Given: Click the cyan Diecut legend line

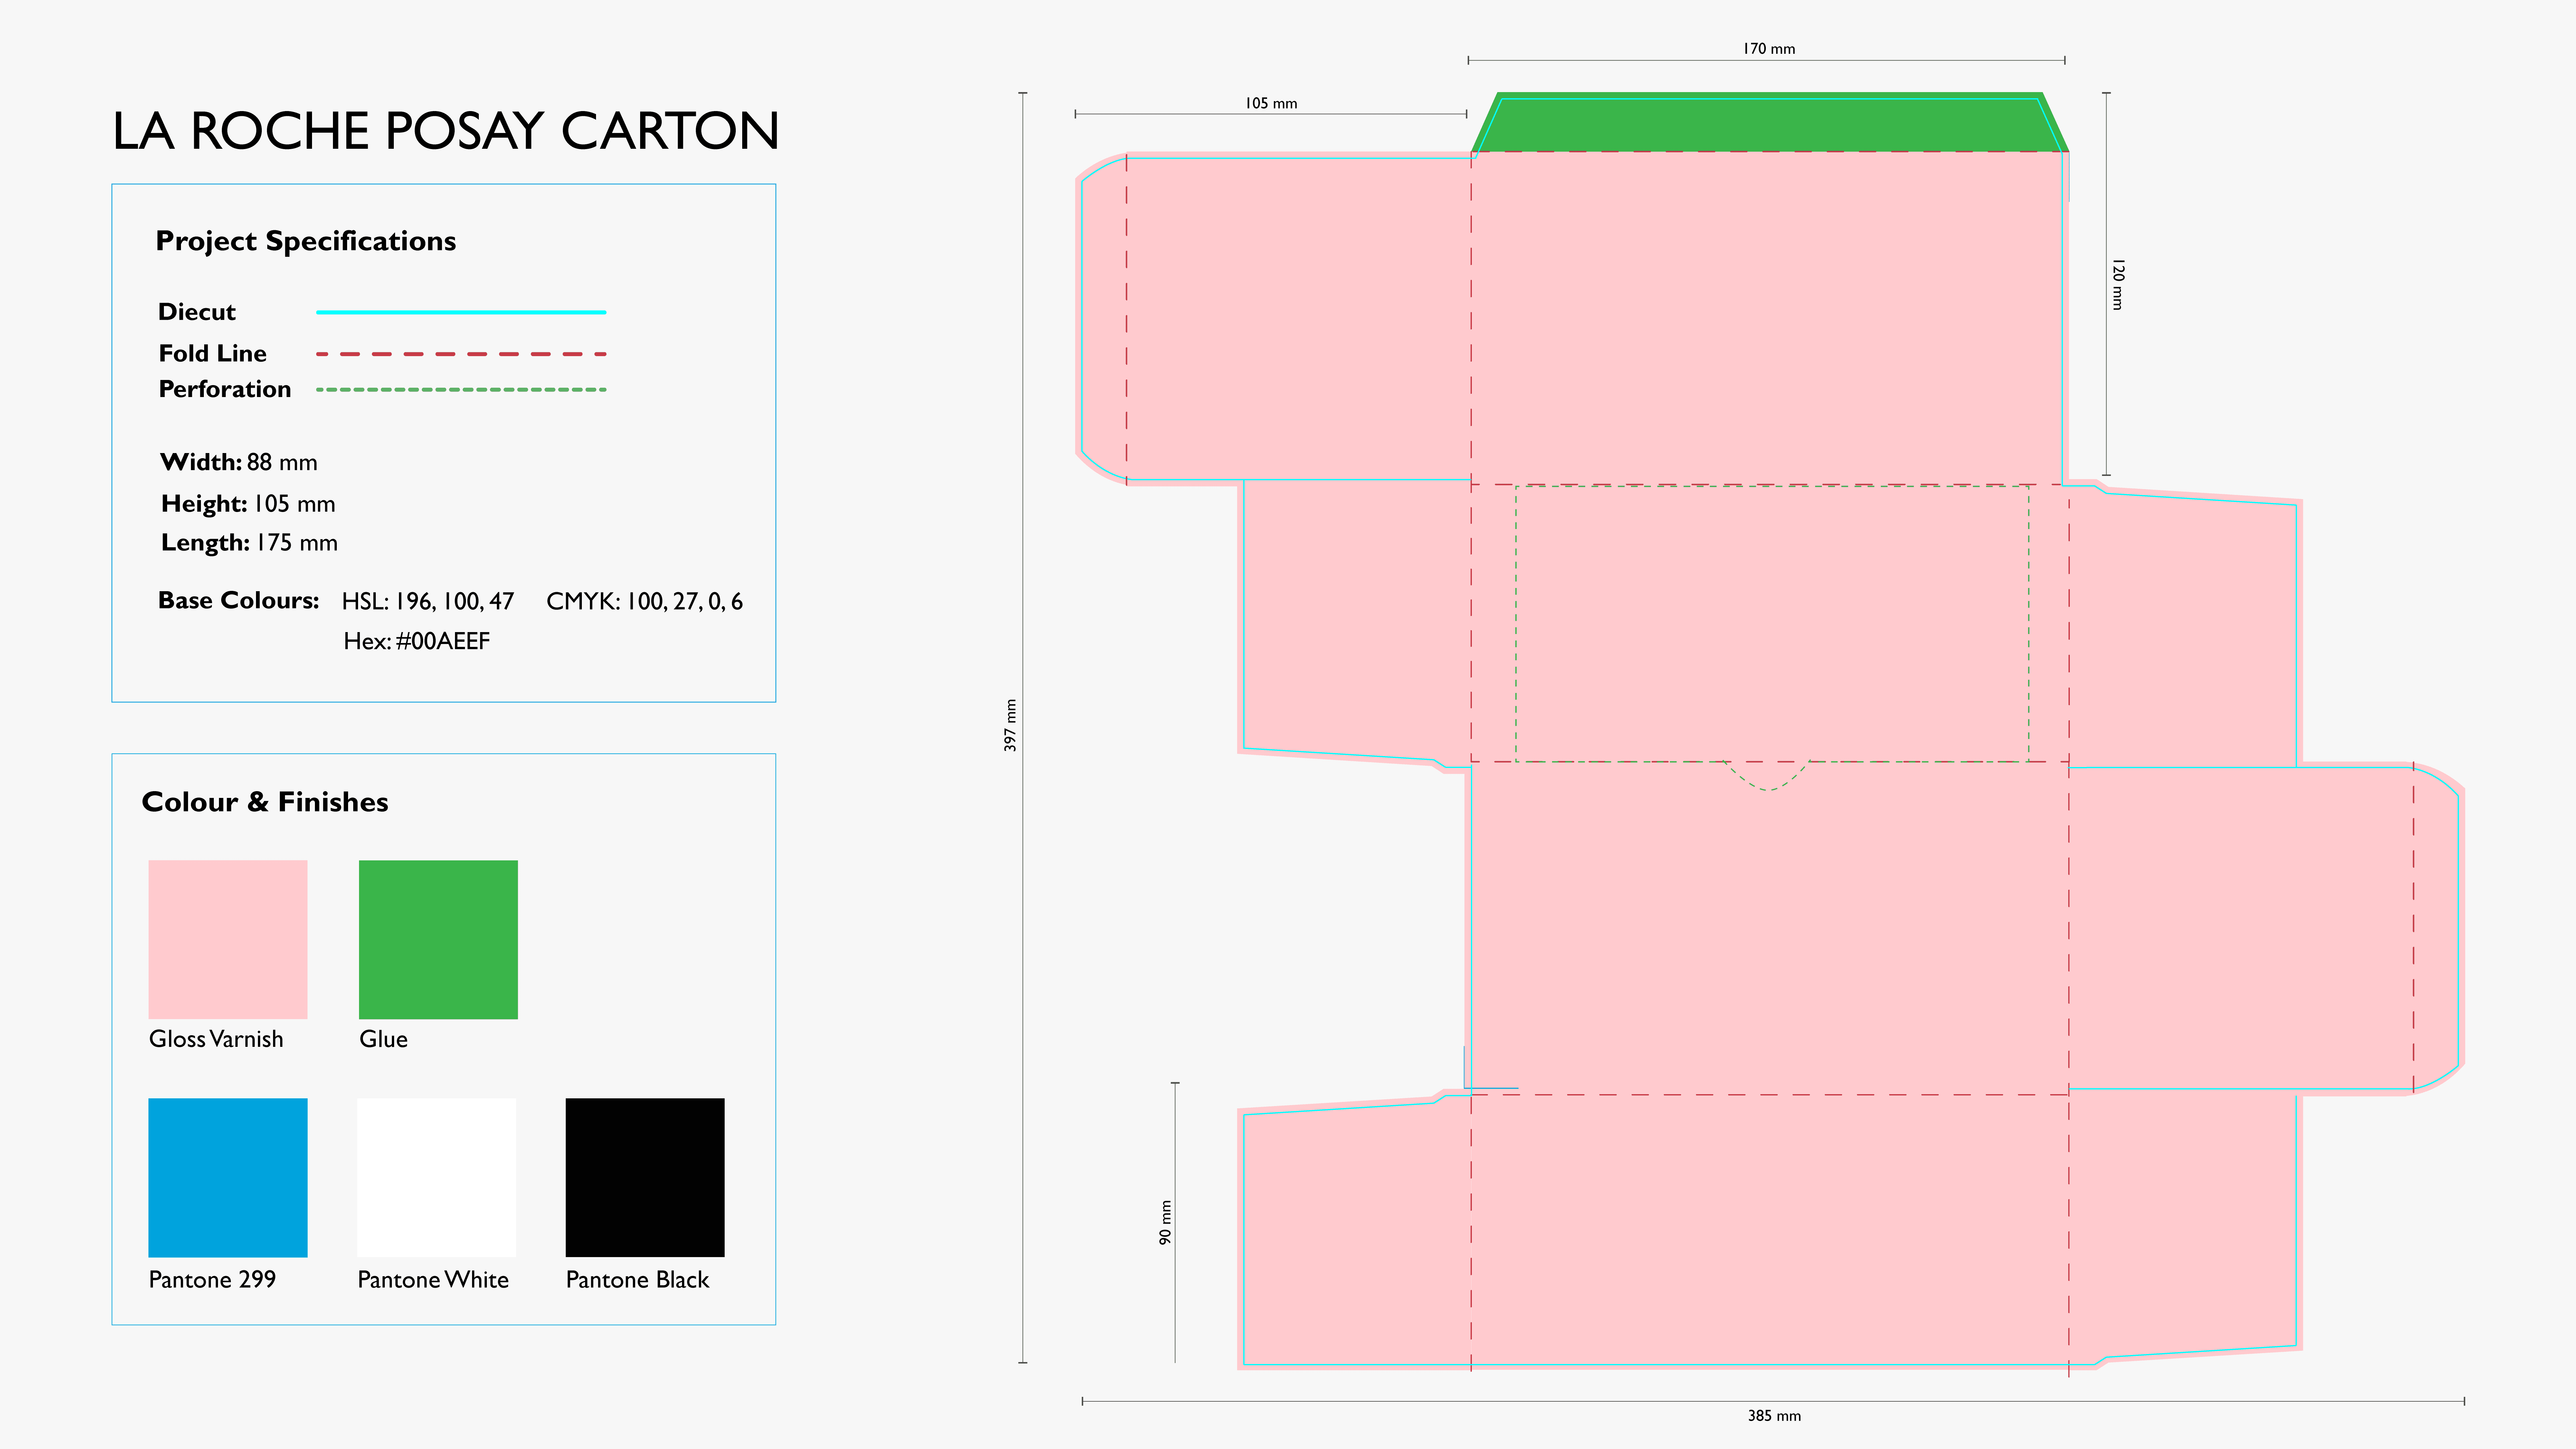Looking at the screenshot, I should point(461,312).
